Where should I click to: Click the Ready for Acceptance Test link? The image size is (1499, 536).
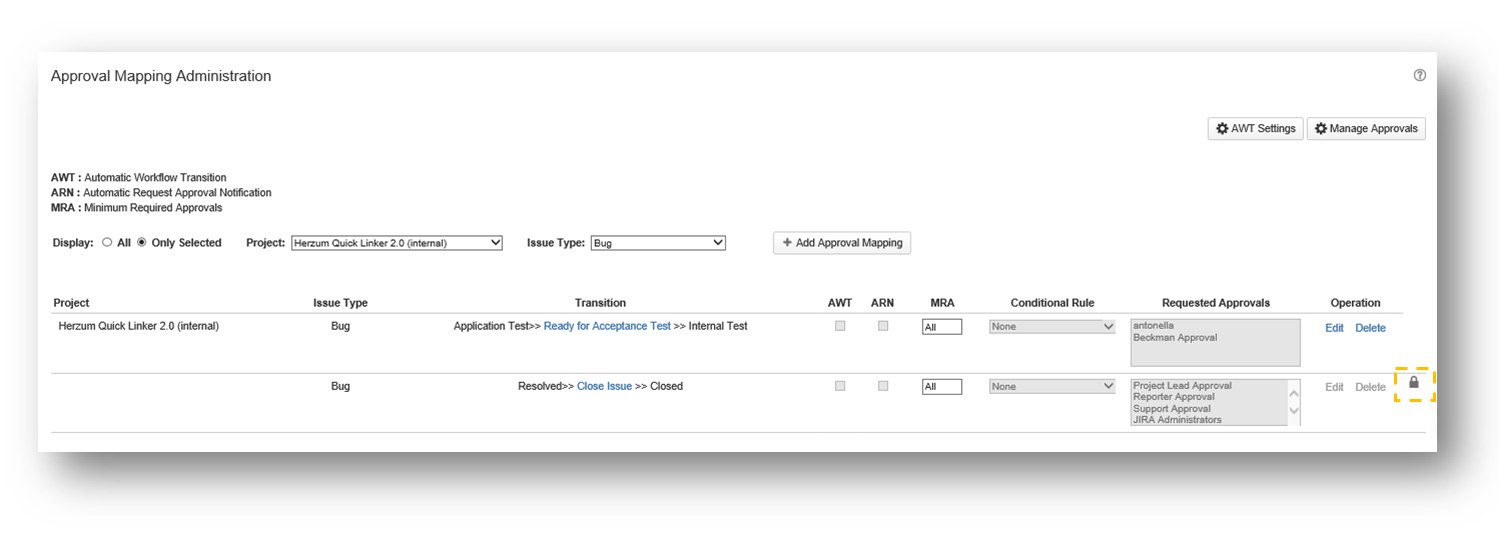607,327
